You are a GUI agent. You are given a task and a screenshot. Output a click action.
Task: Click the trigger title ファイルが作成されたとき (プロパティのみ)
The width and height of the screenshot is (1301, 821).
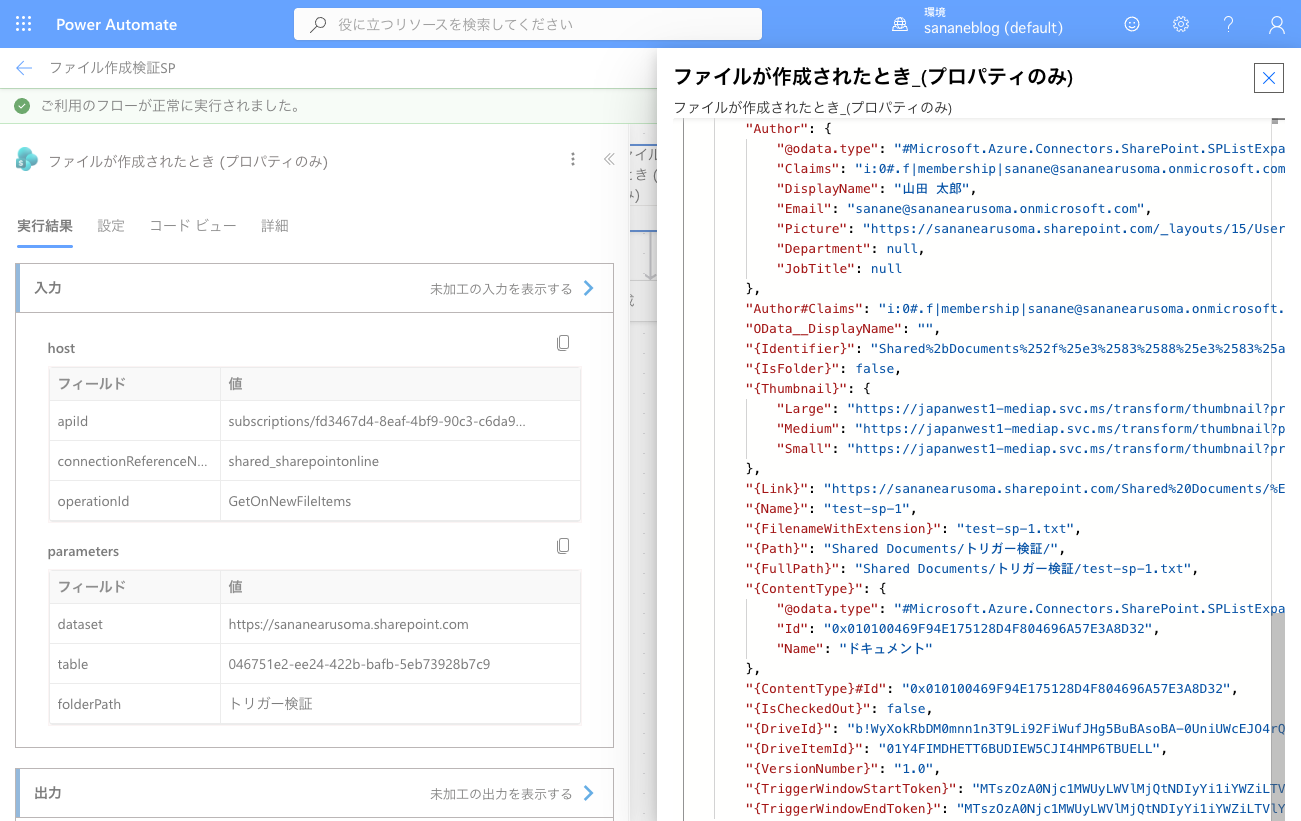[x=188, y=160]
